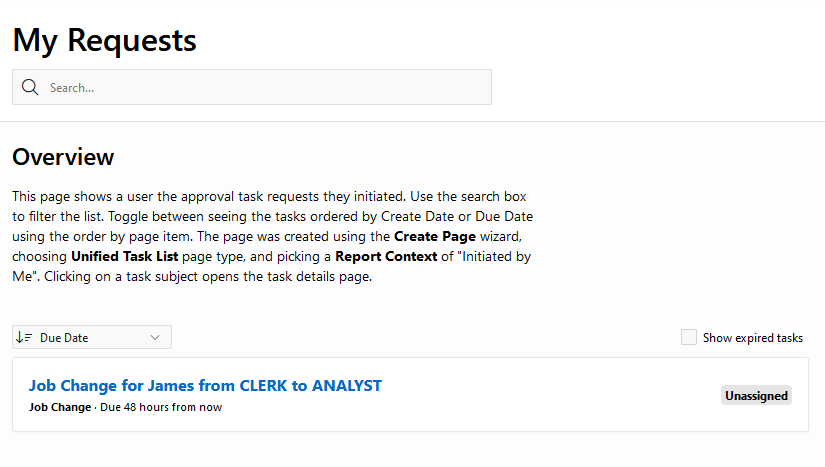The width and height of the screenshot is (825, 467).
Task: Select the Due Date label in the dropdown
Action: 64,338
